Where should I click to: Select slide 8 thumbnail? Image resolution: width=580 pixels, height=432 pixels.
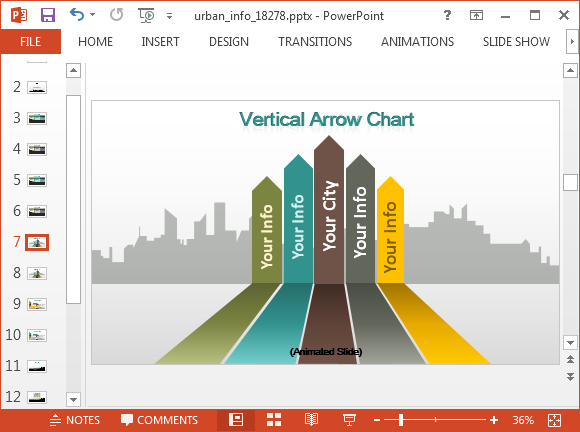[37, 273]
